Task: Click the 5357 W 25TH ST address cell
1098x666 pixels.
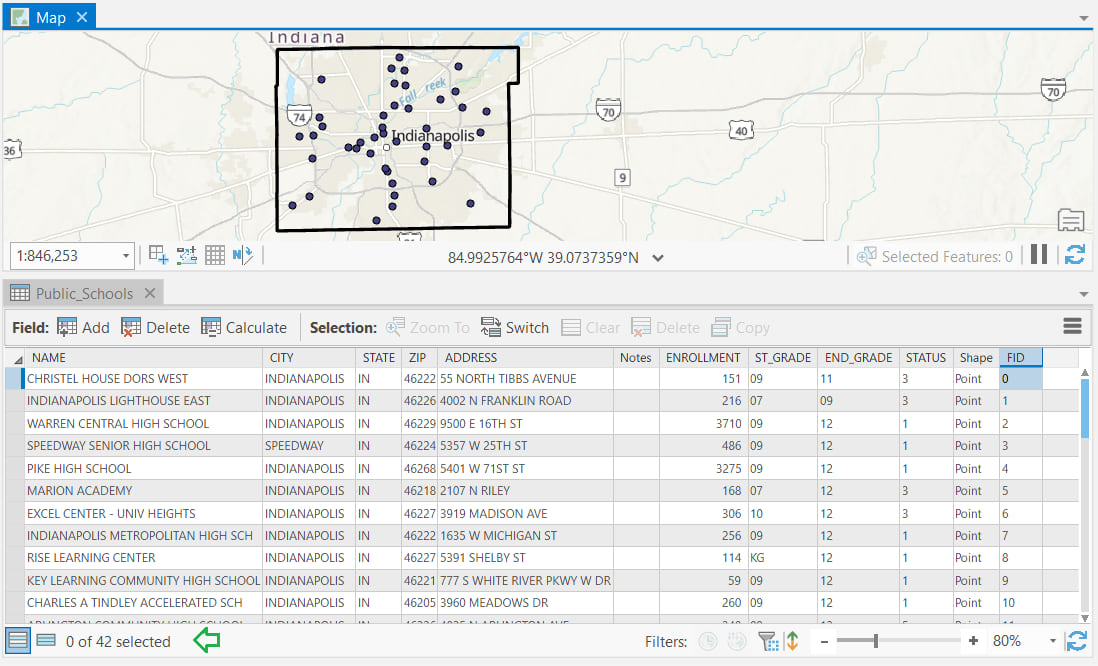Action: click(x=526, y=445)
